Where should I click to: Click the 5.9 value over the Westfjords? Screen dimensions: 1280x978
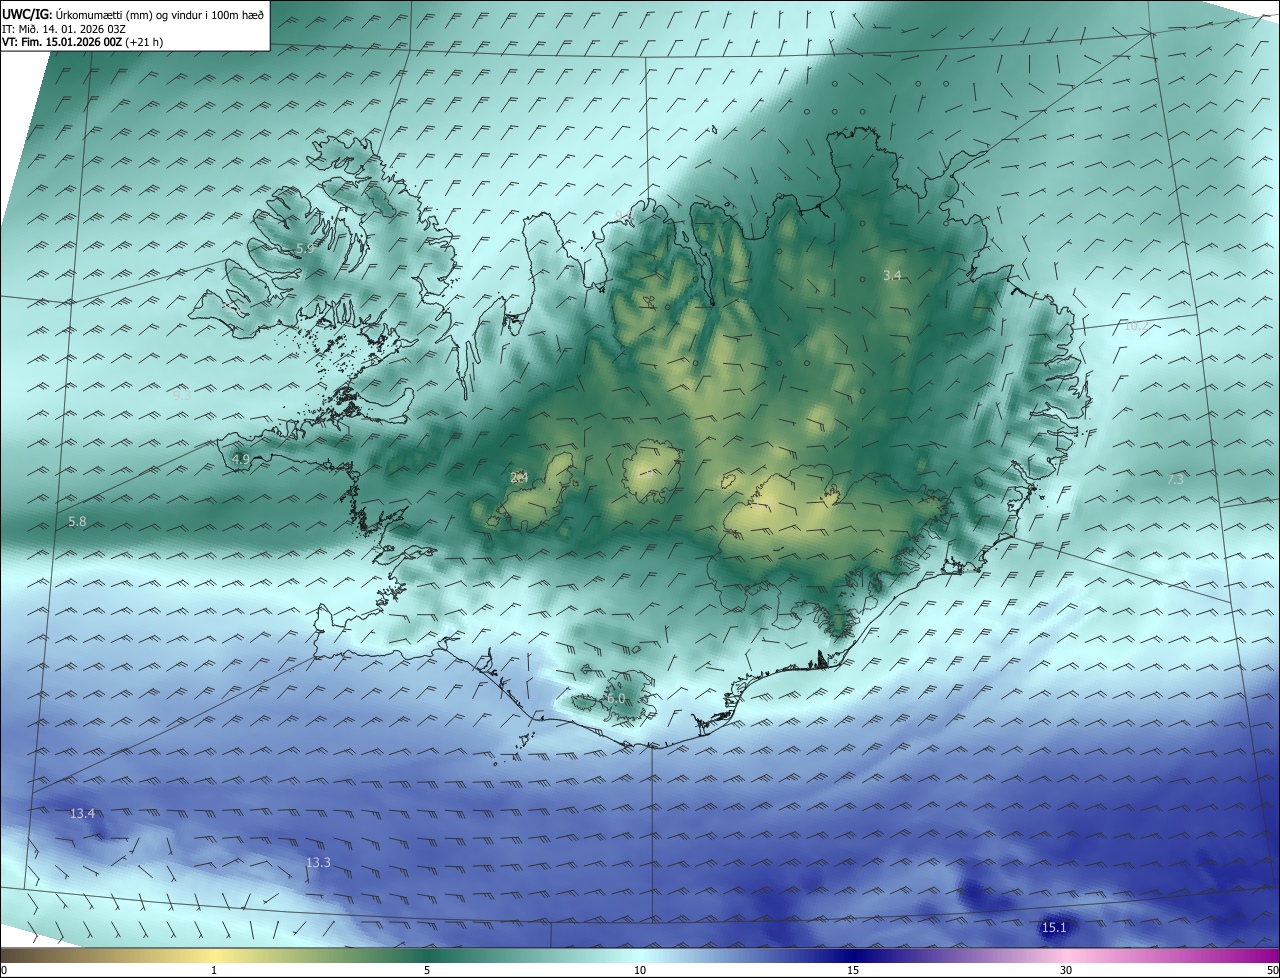(x=305, y=247)
